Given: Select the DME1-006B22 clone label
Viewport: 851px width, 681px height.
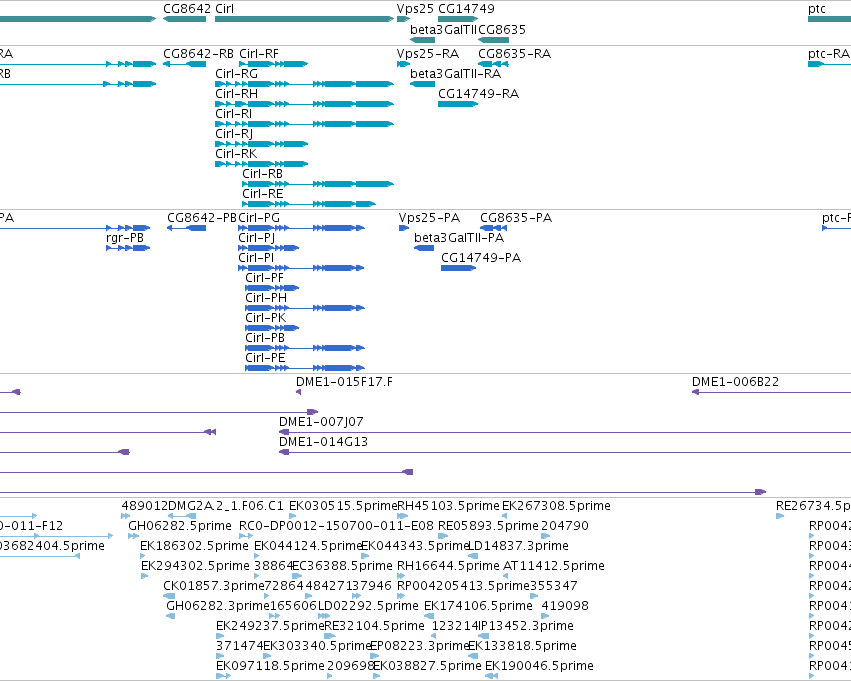Looking at the screenshot, I should pos(735,382).
